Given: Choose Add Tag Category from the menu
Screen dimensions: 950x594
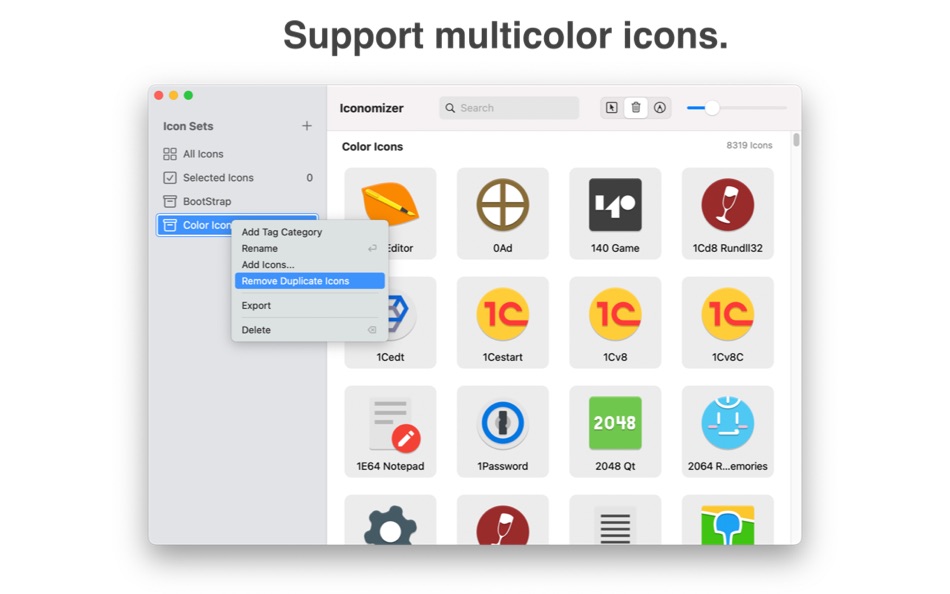Looking at the screenshot, I should pyautogui.click(x=283, y=232).
